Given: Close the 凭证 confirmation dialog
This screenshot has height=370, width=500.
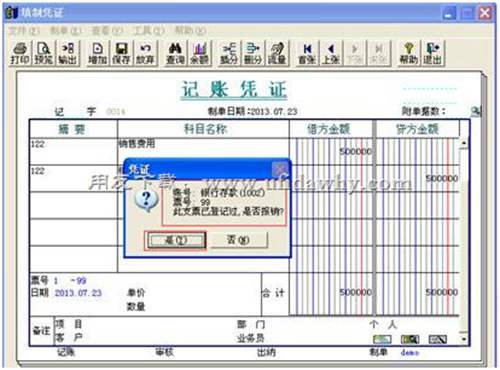Looking at the screenshot, I should 280,170.
